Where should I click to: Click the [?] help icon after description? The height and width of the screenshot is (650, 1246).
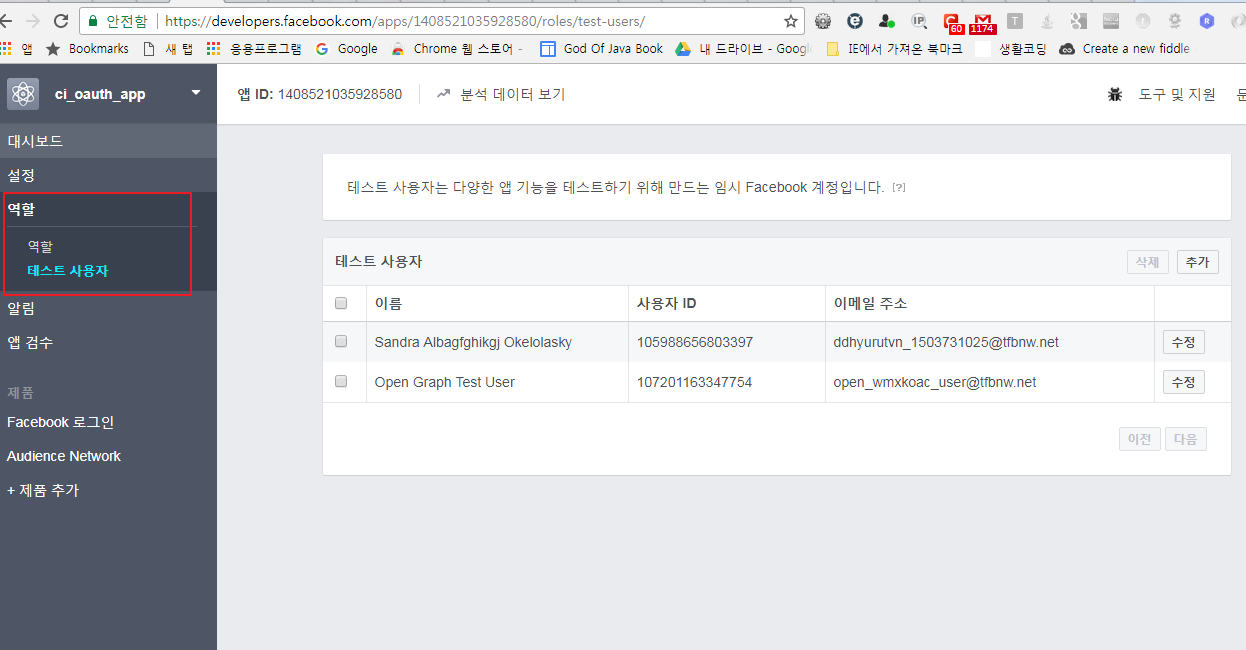click(x=899, y=187)
